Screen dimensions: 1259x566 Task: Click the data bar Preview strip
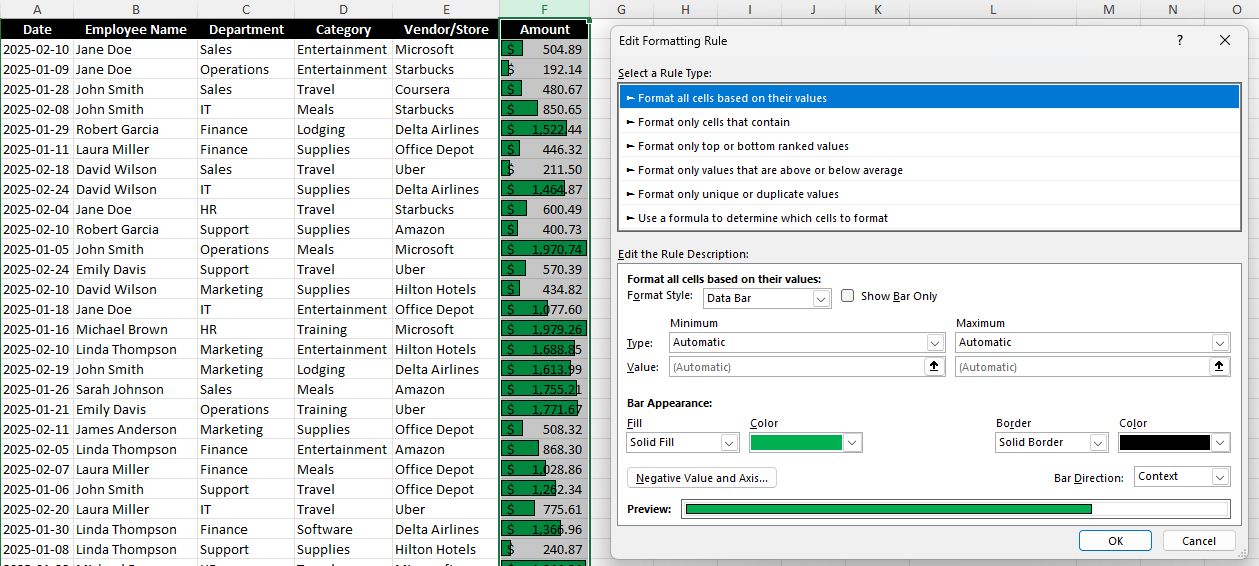(x=955, y=509)
